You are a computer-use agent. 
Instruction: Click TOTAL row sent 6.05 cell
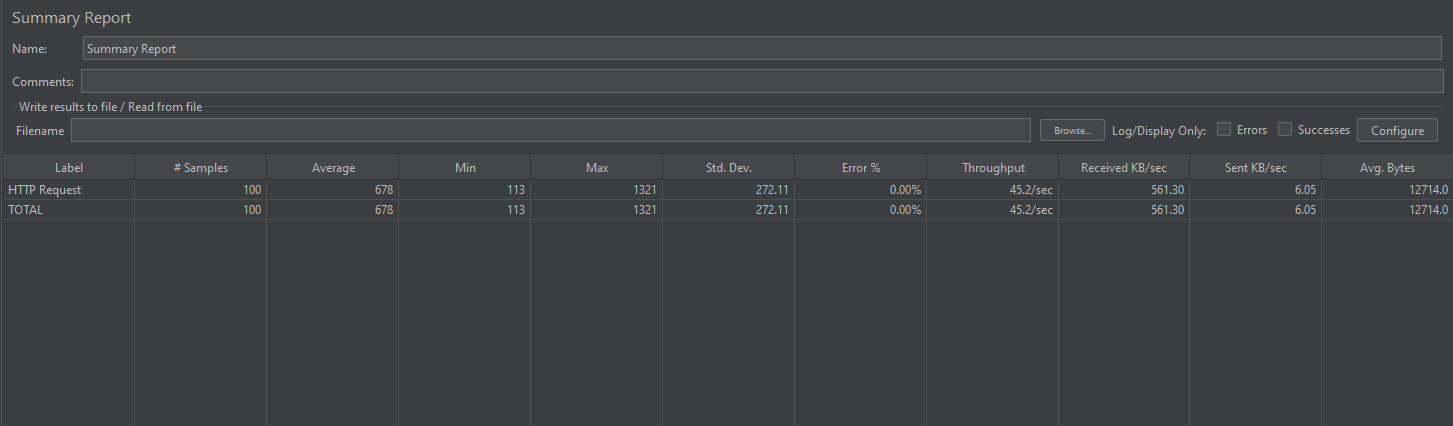click(1256, 210)
